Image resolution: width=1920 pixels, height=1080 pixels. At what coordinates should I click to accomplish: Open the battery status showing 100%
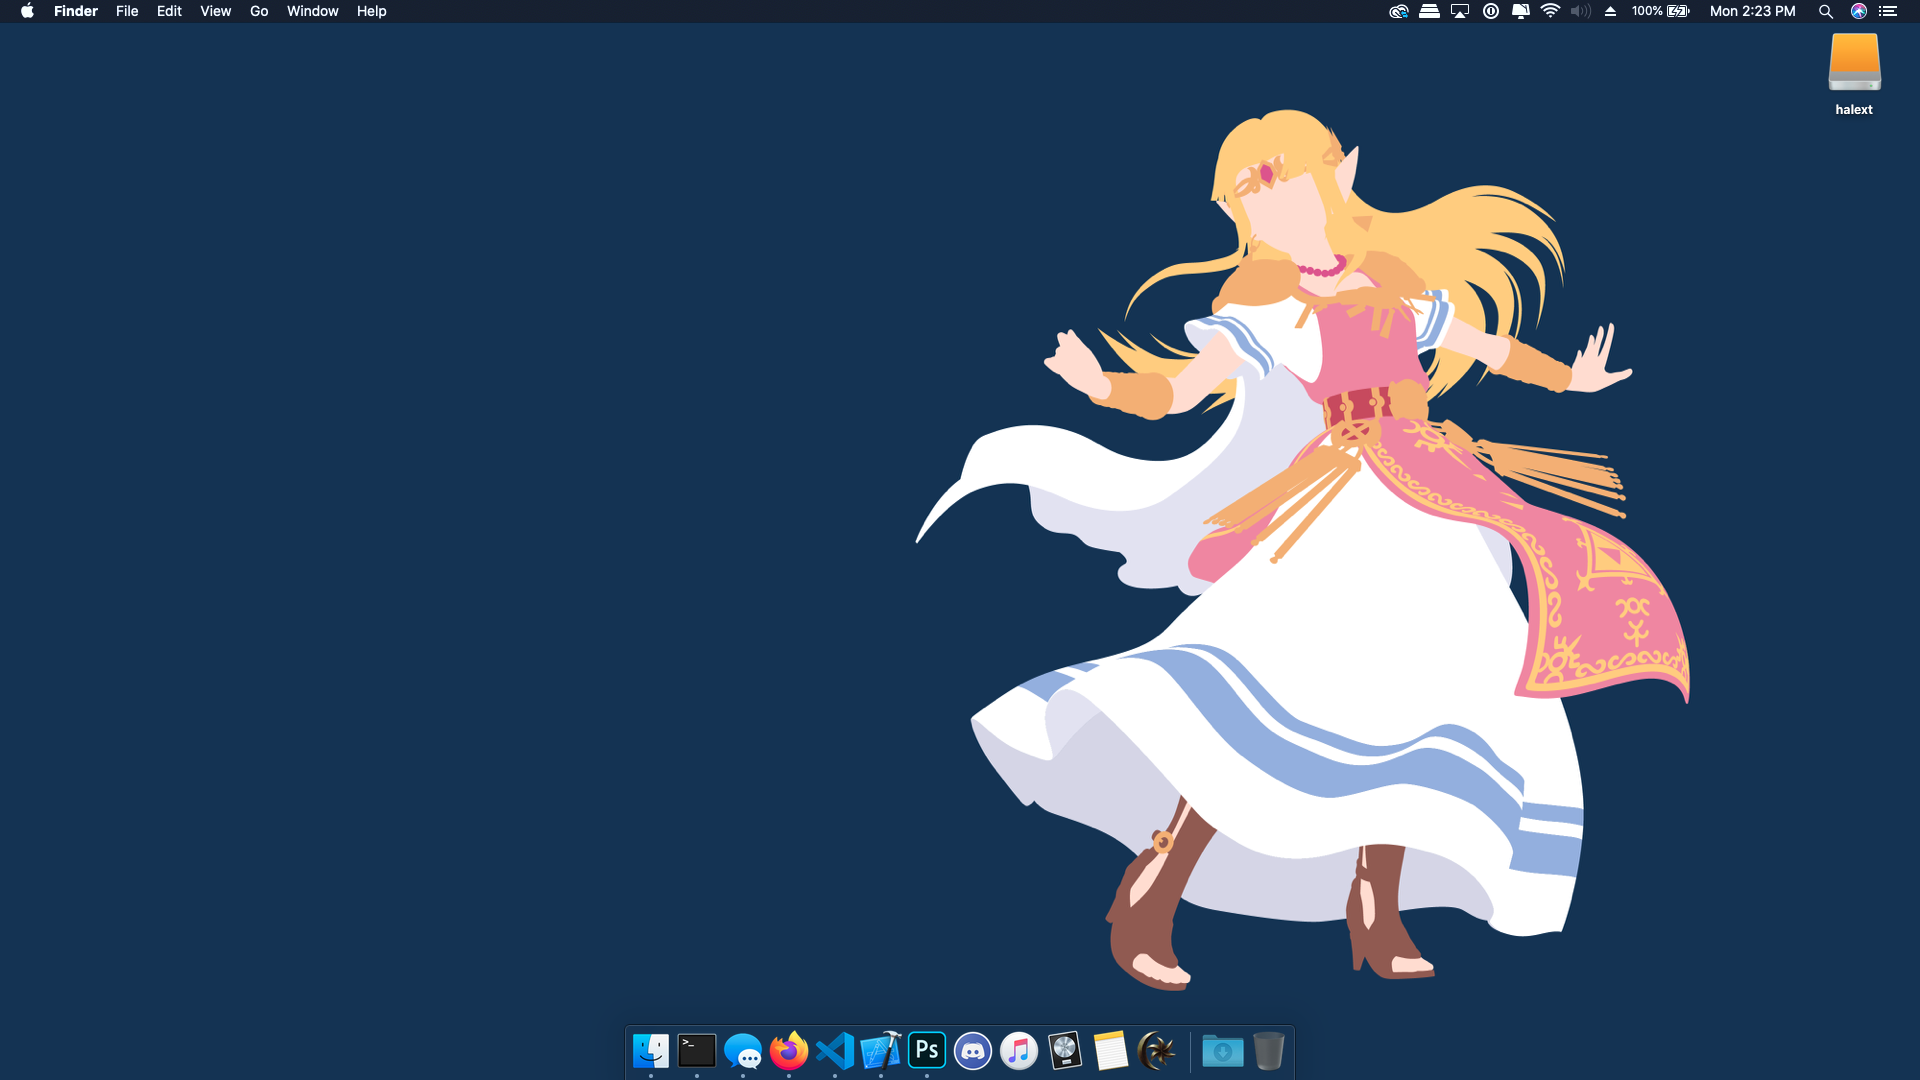pos(1661,11)
